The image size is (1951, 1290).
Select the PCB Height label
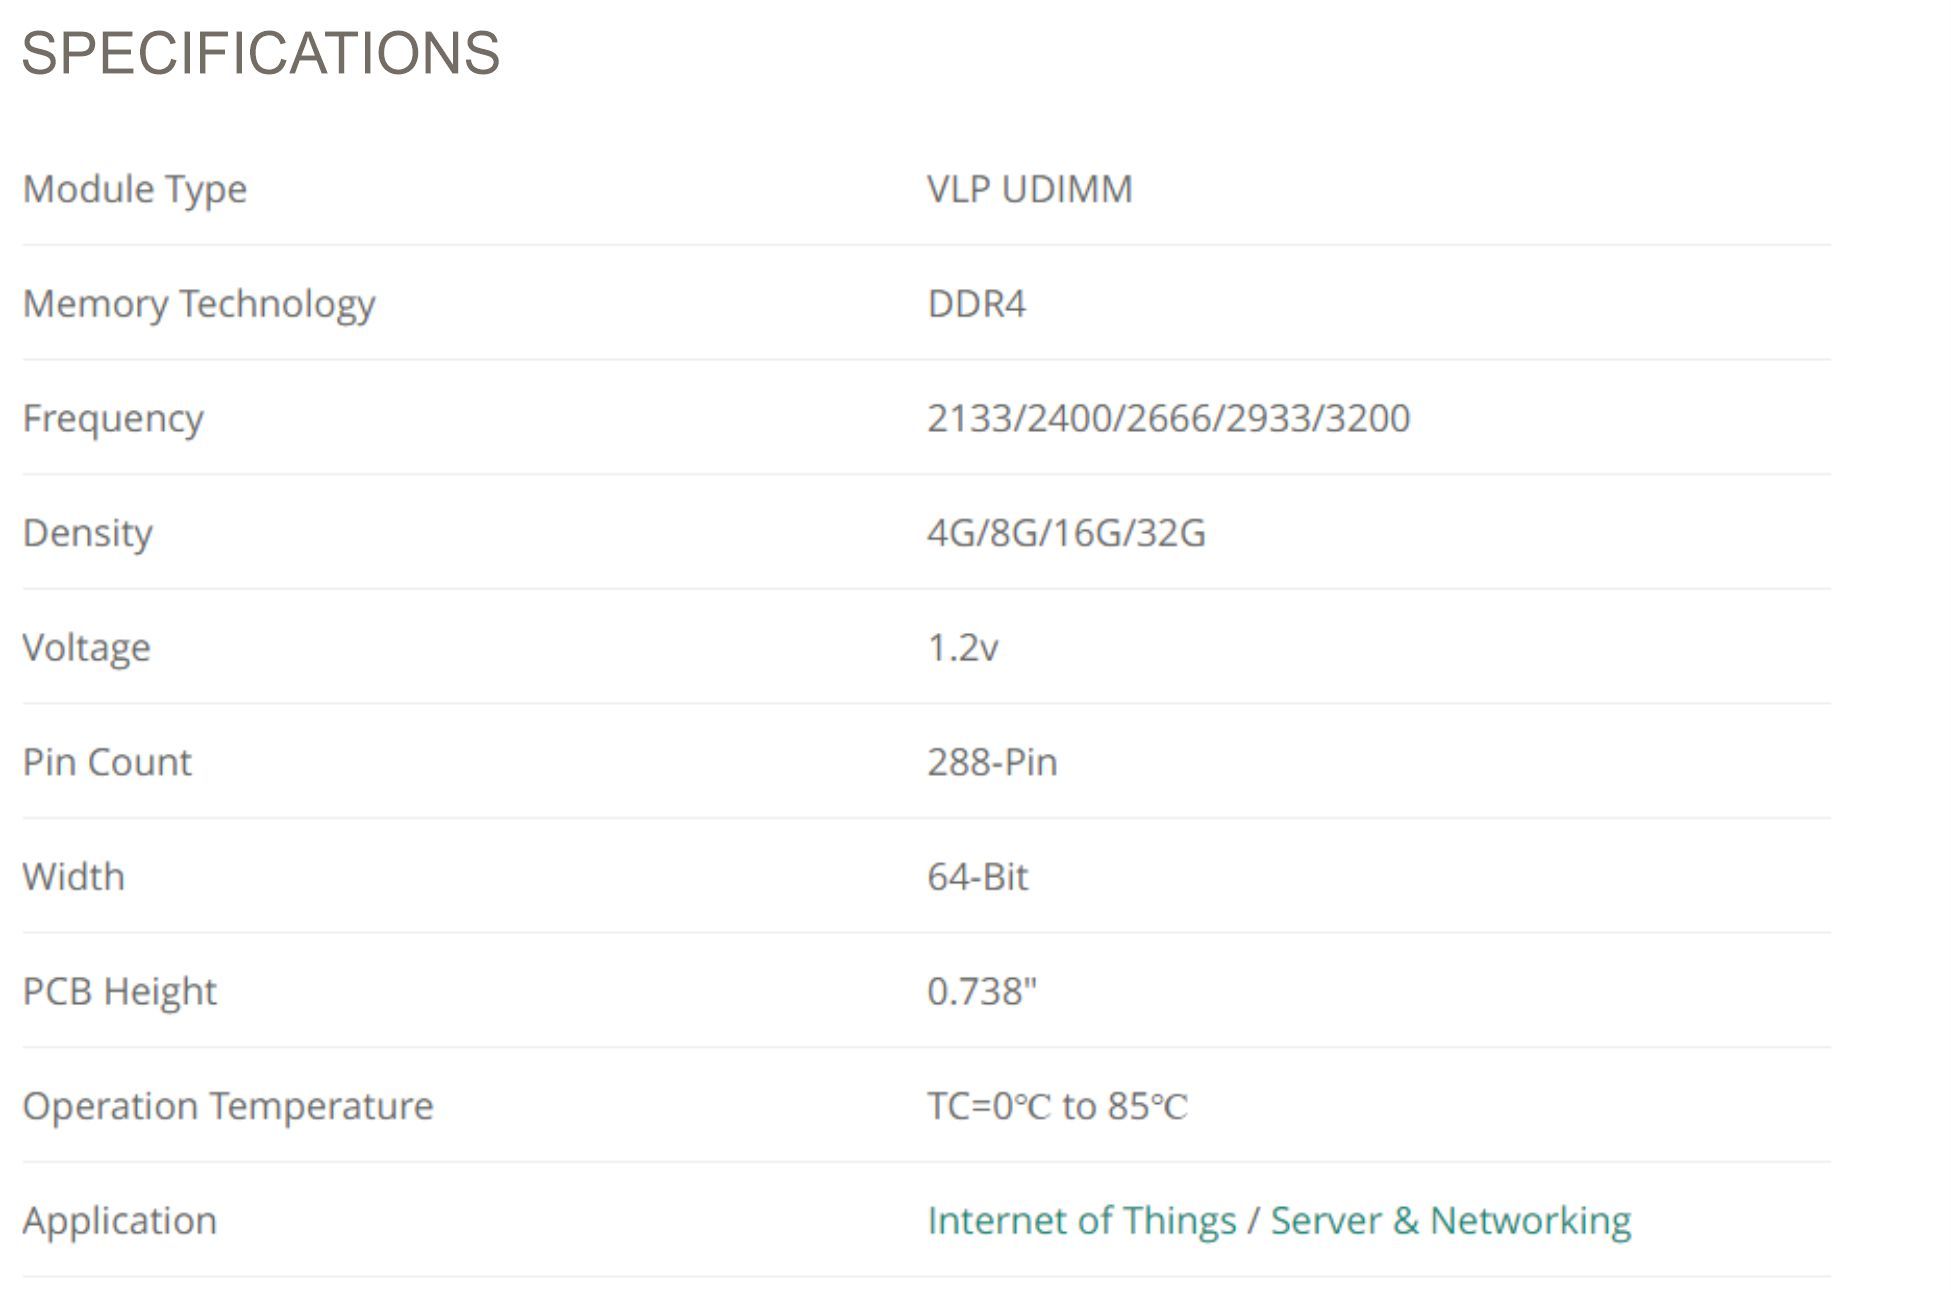coord(120,992)
